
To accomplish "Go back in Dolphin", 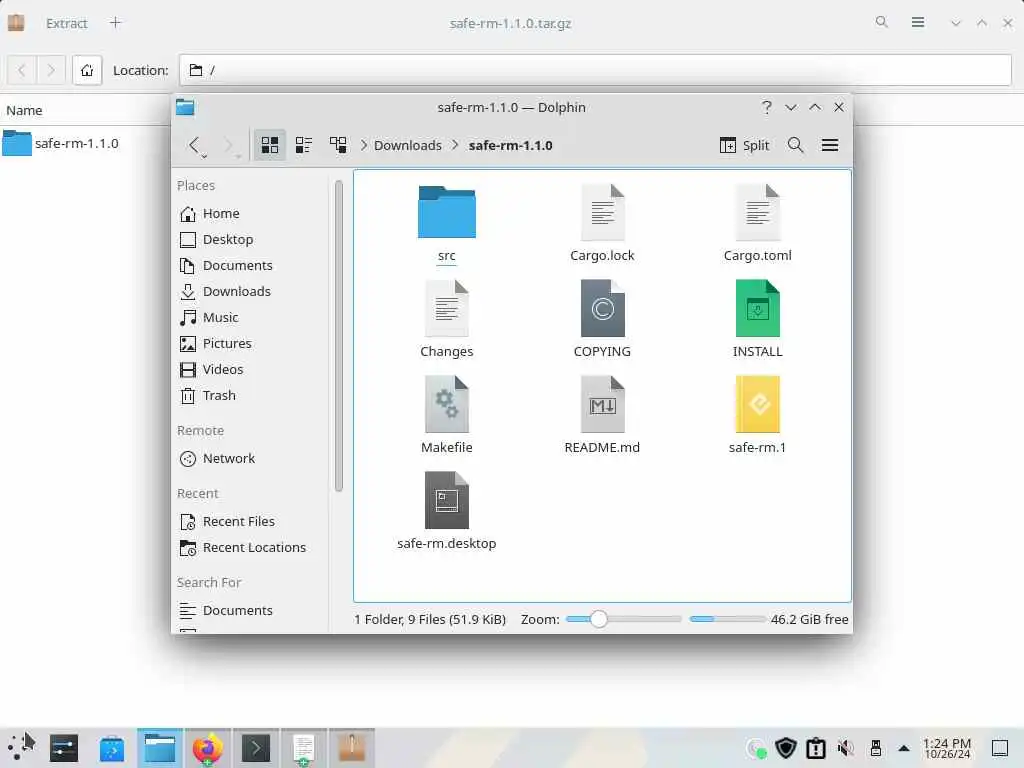I will pos(194,144).
